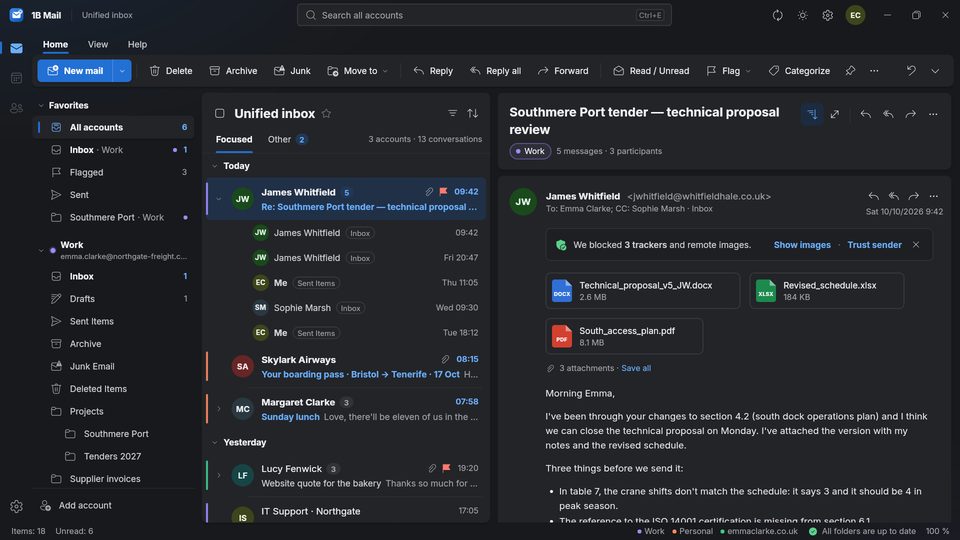Open the Move to dropdown

point(358,71)
